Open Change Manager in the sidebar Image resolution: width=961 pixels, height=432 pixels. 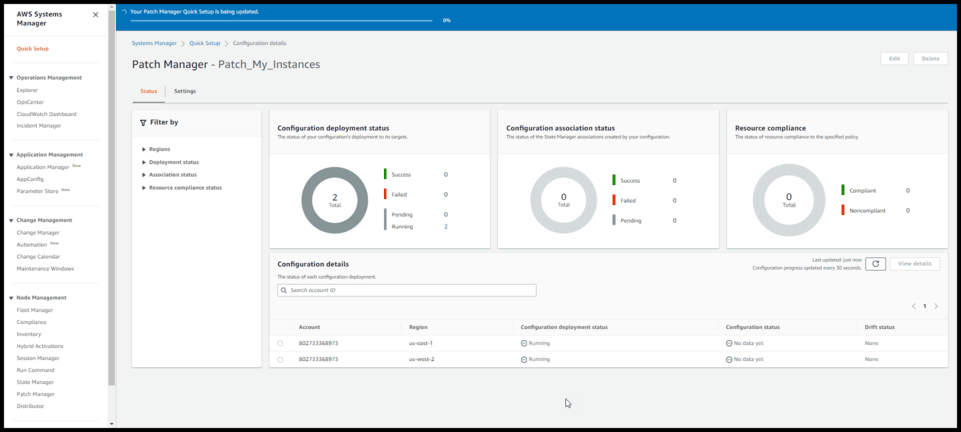tap(38, 232)
